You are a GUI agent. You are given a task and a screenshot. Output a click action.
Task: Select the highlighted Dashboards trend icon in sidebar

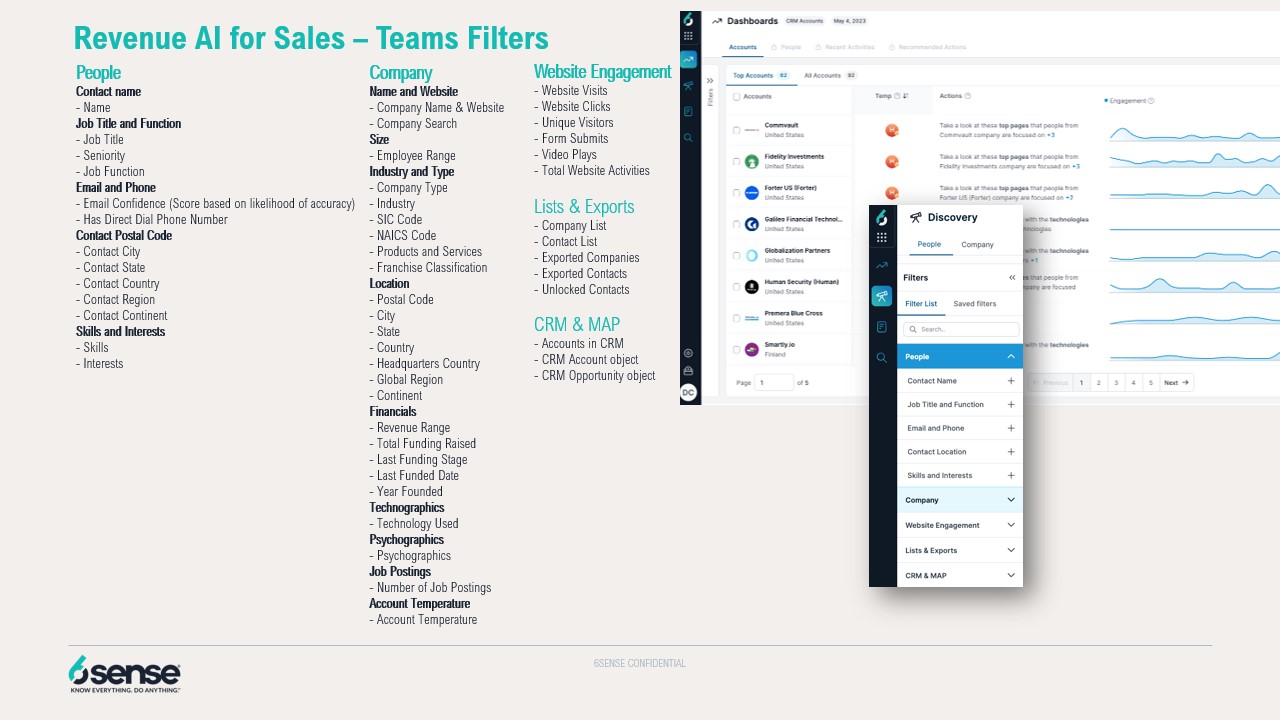click(688, 60)
